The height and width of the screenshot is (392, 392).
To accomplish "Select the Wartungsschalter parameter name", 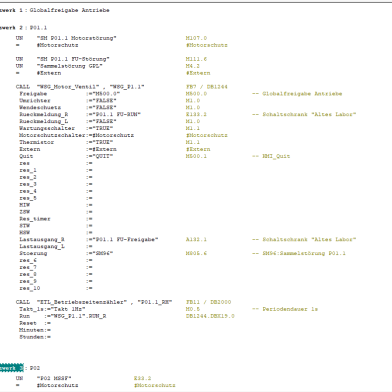I will 47,128.
